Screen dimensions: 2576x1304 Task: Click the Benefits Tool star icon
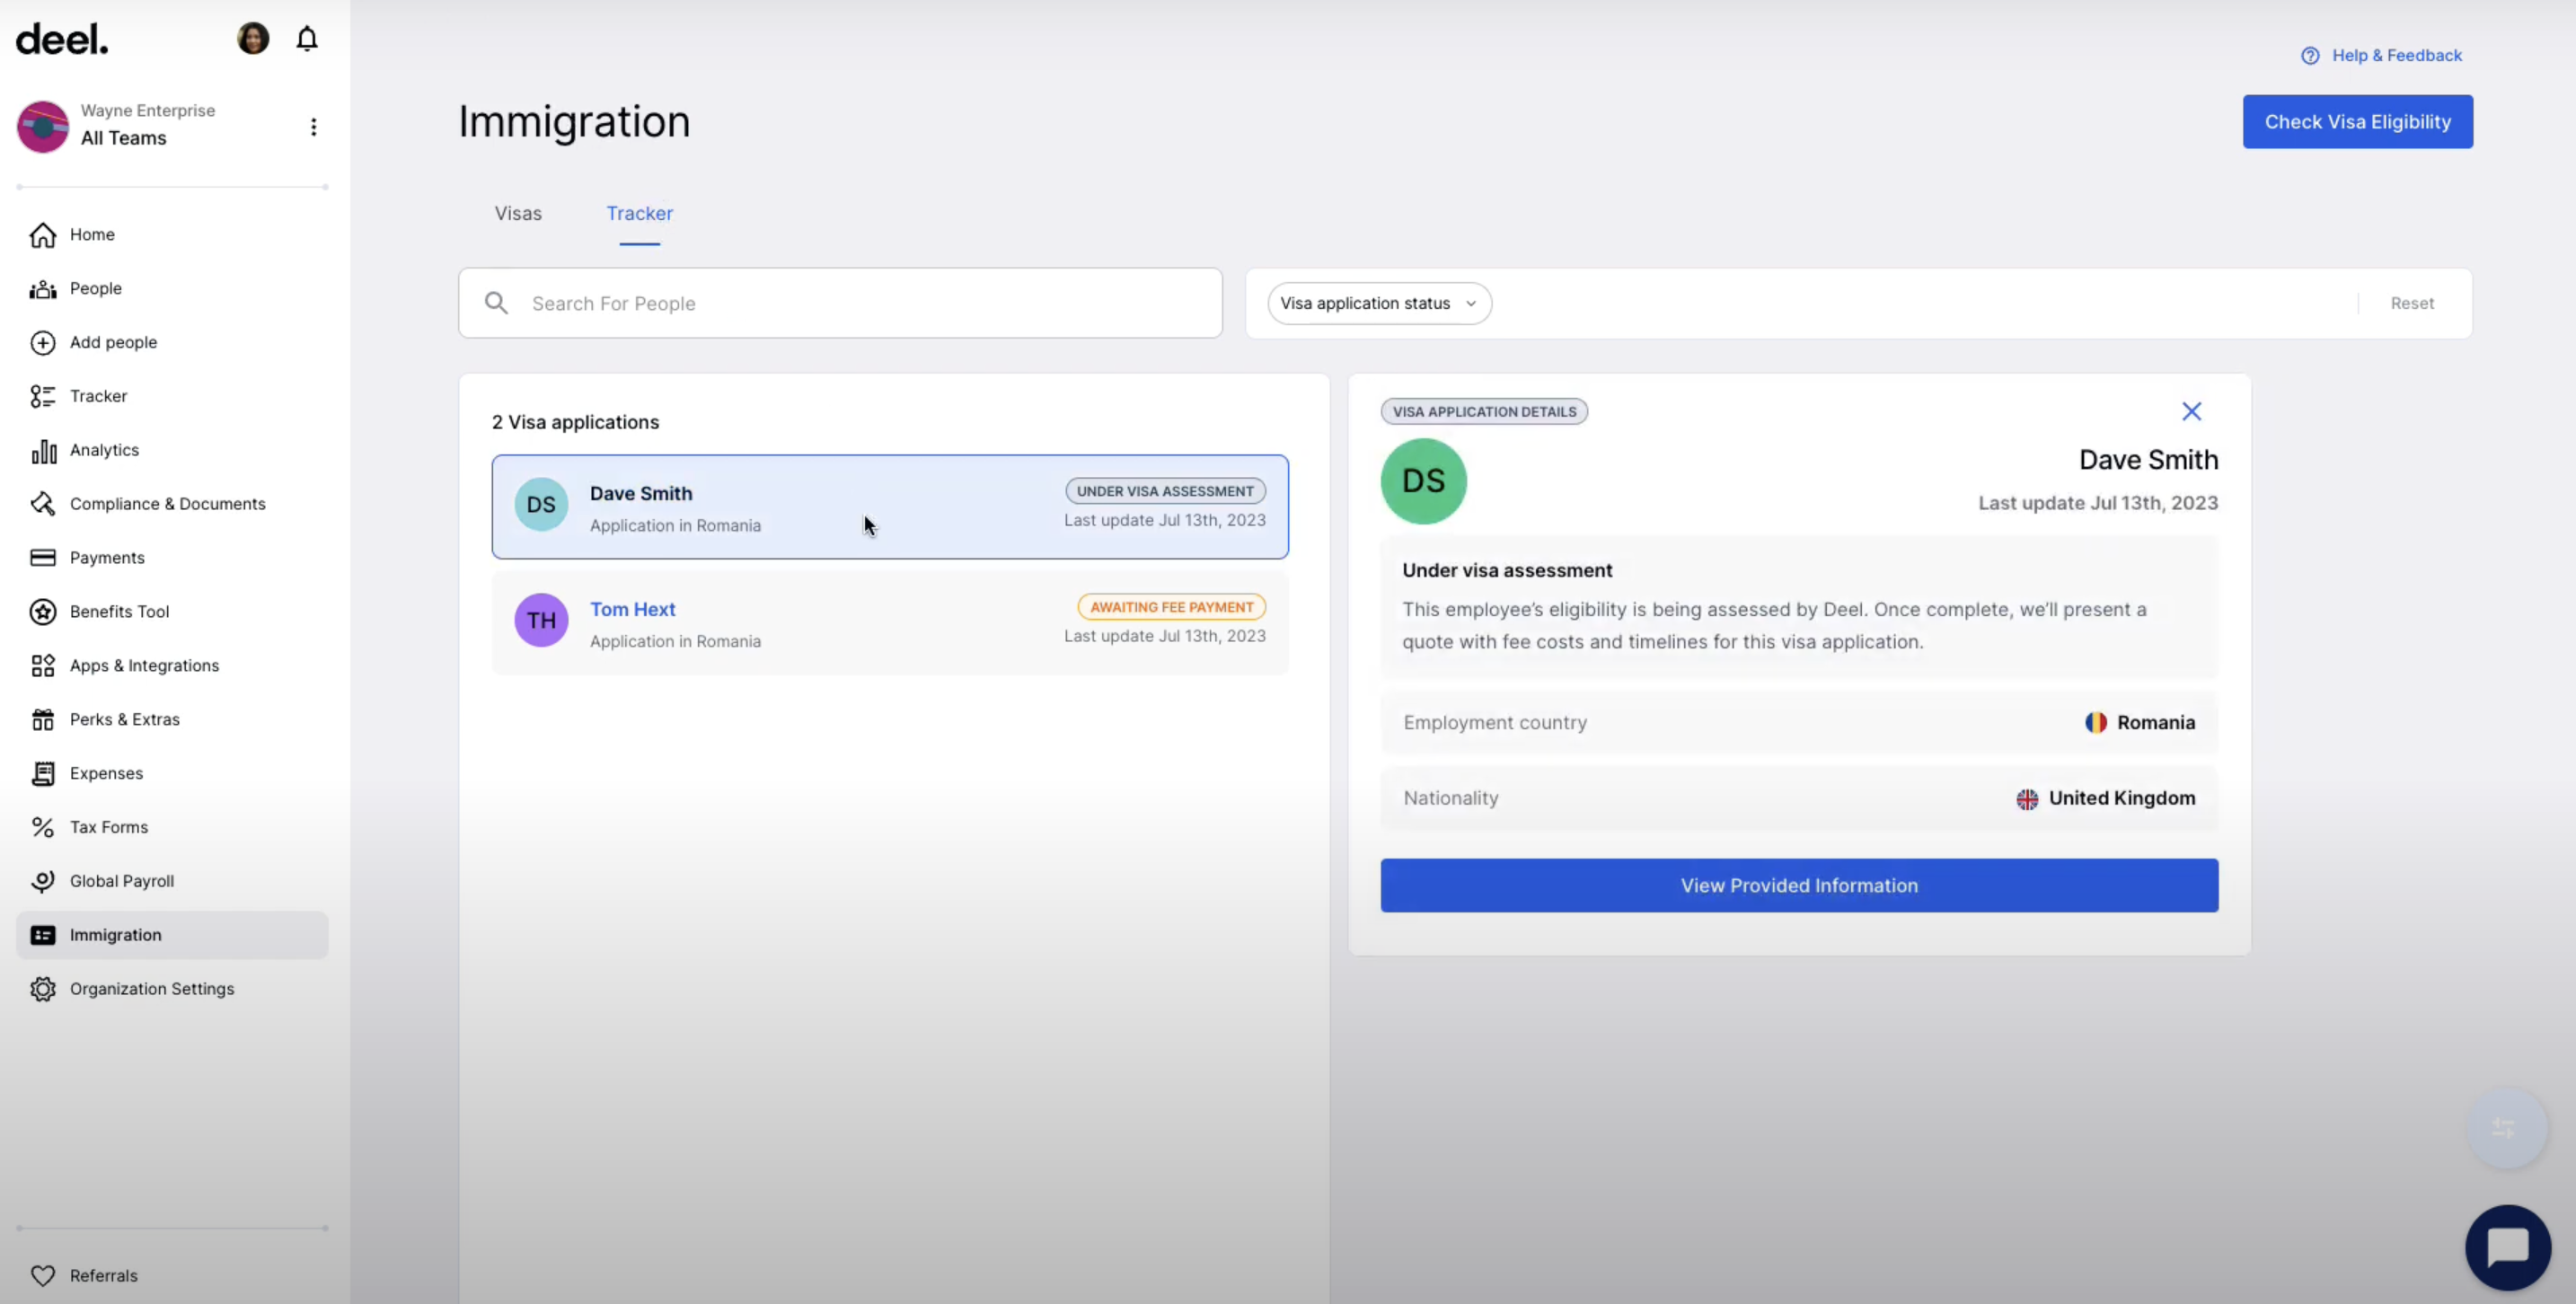43,612
